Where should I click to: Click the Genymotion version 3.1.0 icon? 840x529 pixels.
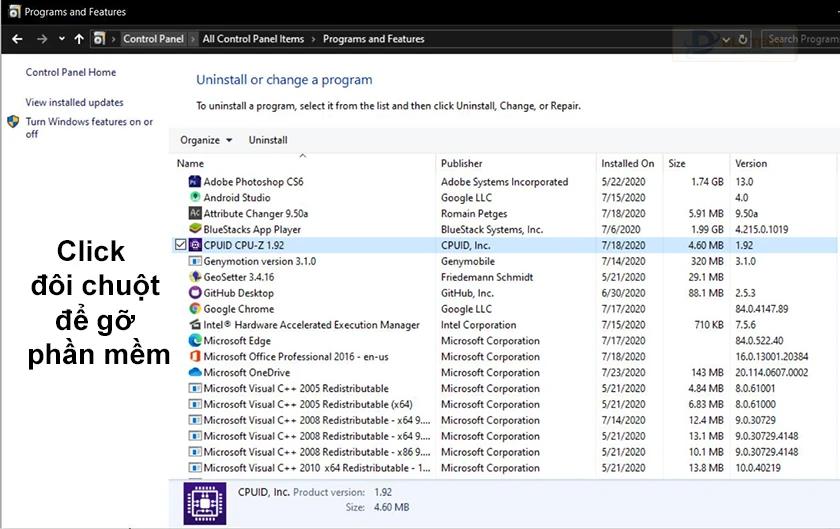click(x=195, y=261)
